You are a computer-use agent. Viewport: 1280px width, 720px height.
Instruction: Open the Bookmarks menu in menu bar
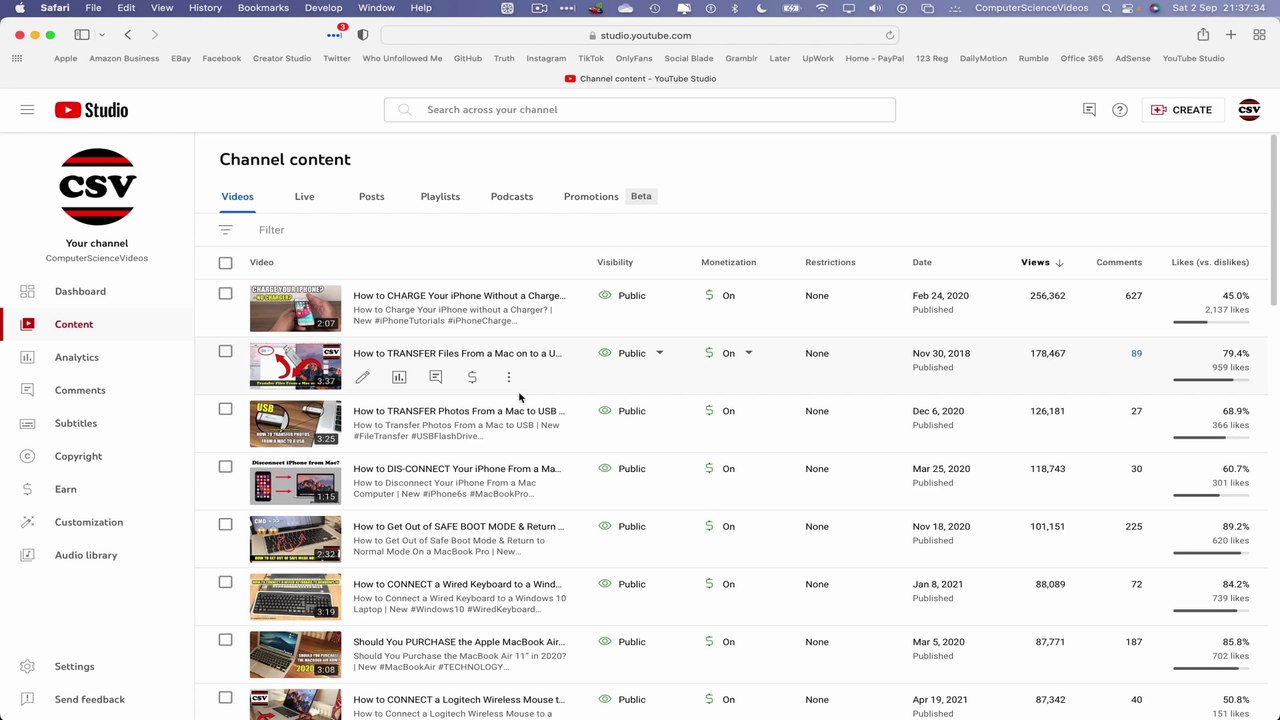[264, 8]
